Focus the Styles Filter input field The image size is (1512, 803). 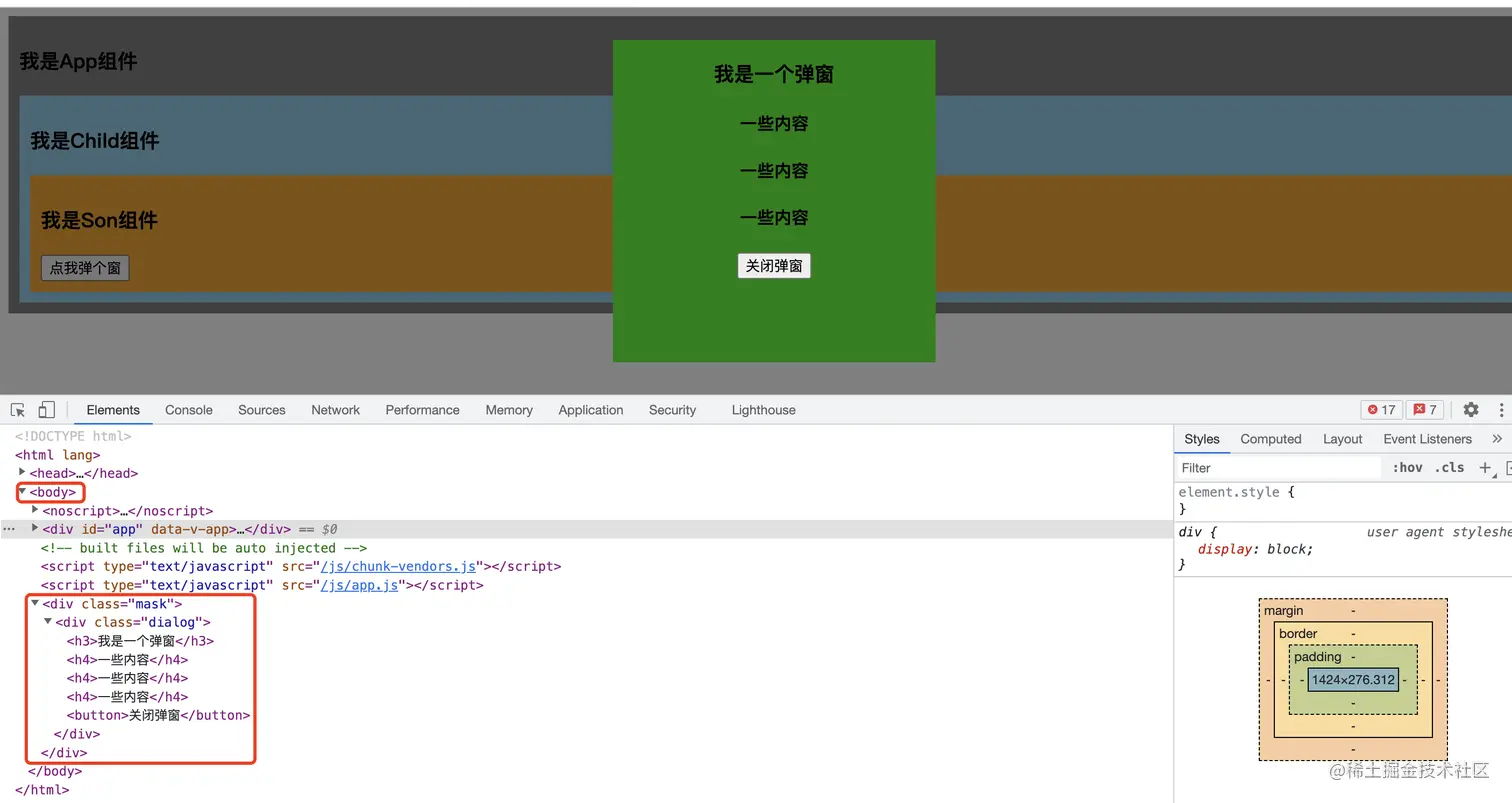pos(1279,467)
